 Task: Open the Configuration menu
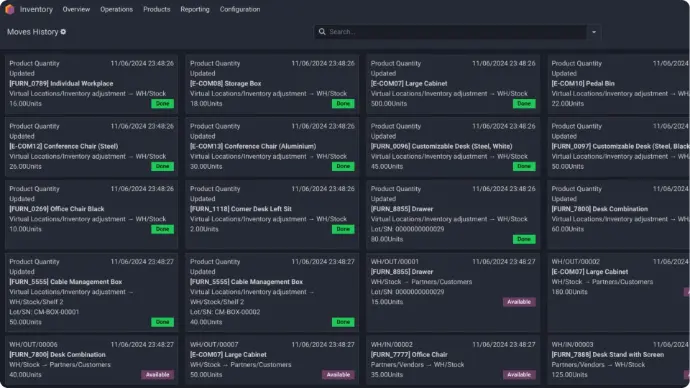point(240,9)
